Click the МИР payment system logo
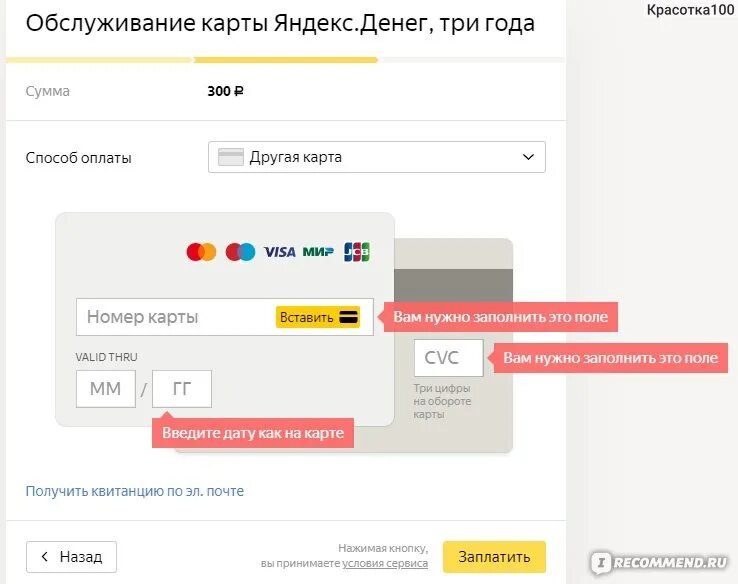 (318, 252)
